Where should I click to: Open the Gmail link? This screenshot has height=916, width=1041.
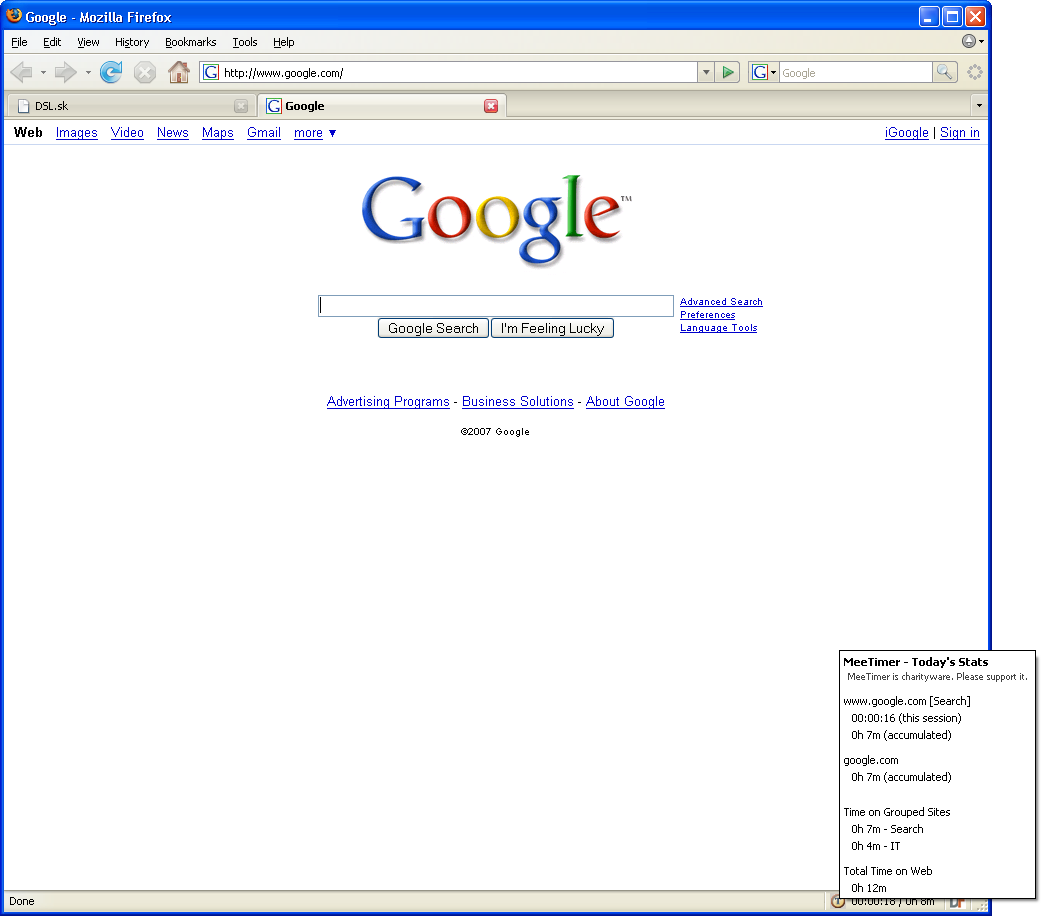264,133
